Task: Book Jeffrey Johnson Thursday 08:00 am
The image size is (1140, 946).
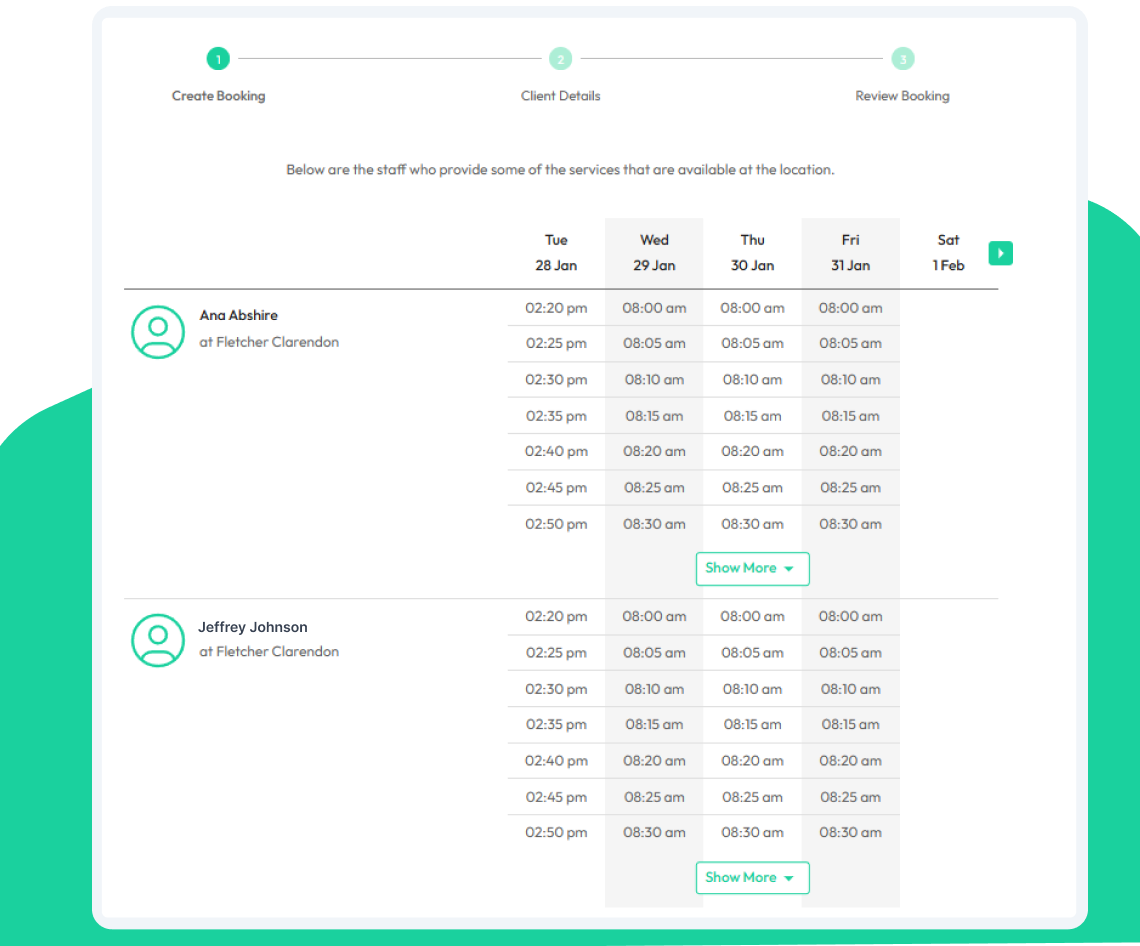Action: click(752, 617)
